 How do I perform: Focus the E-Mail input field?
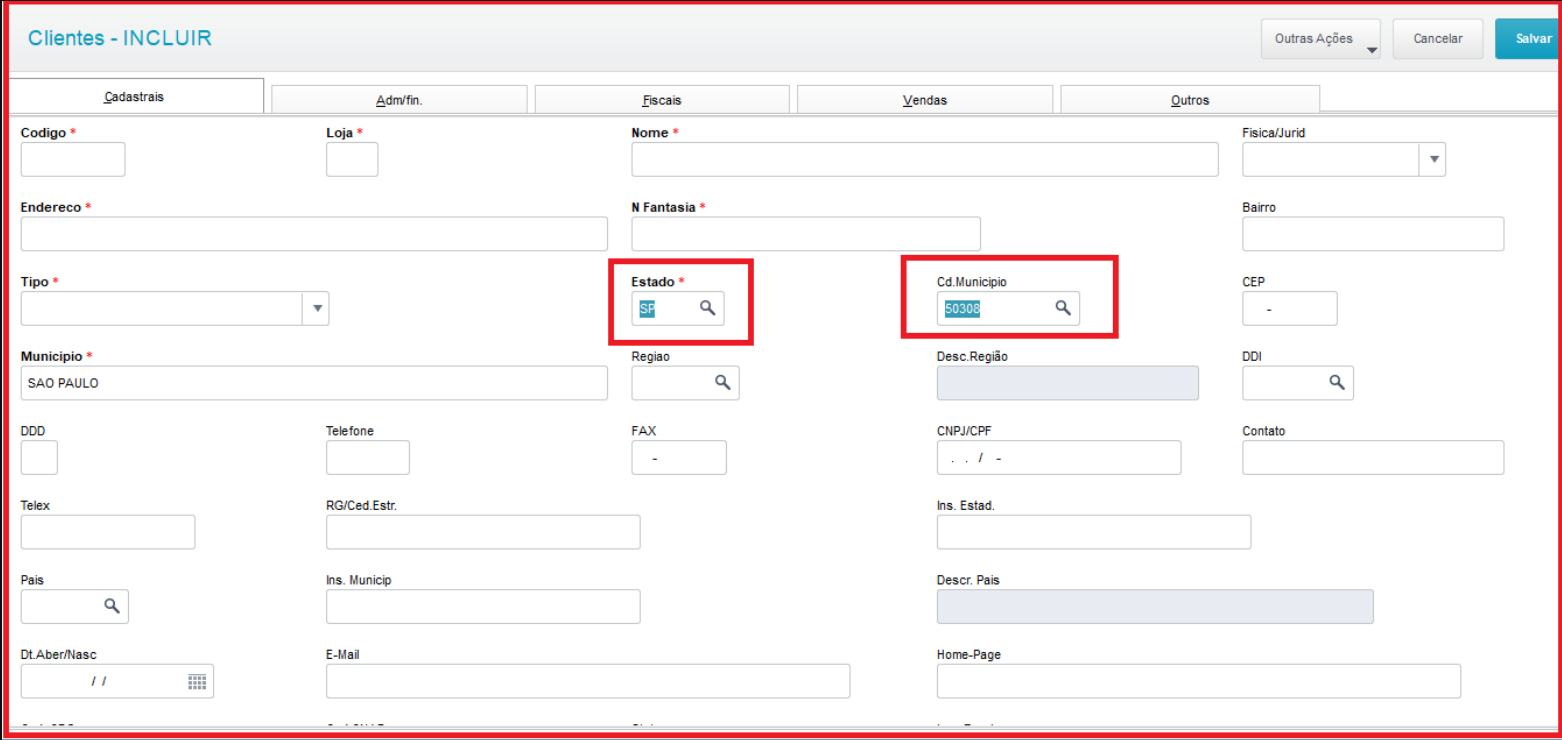point(588,681)
